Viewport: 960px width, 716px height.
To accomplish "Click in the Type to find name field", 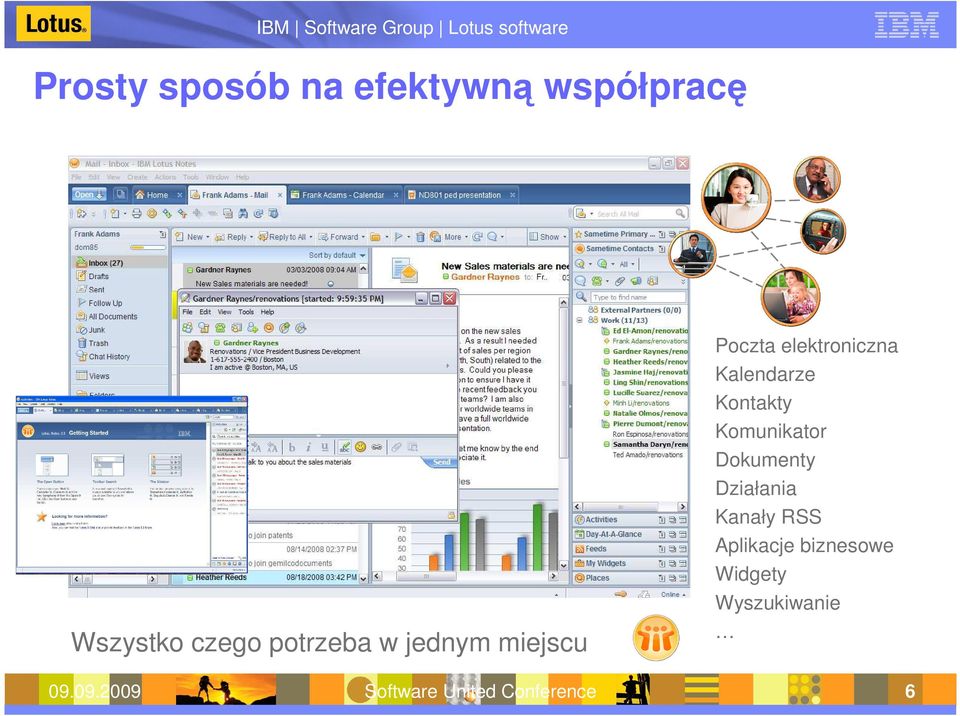I will pos(638,297).
